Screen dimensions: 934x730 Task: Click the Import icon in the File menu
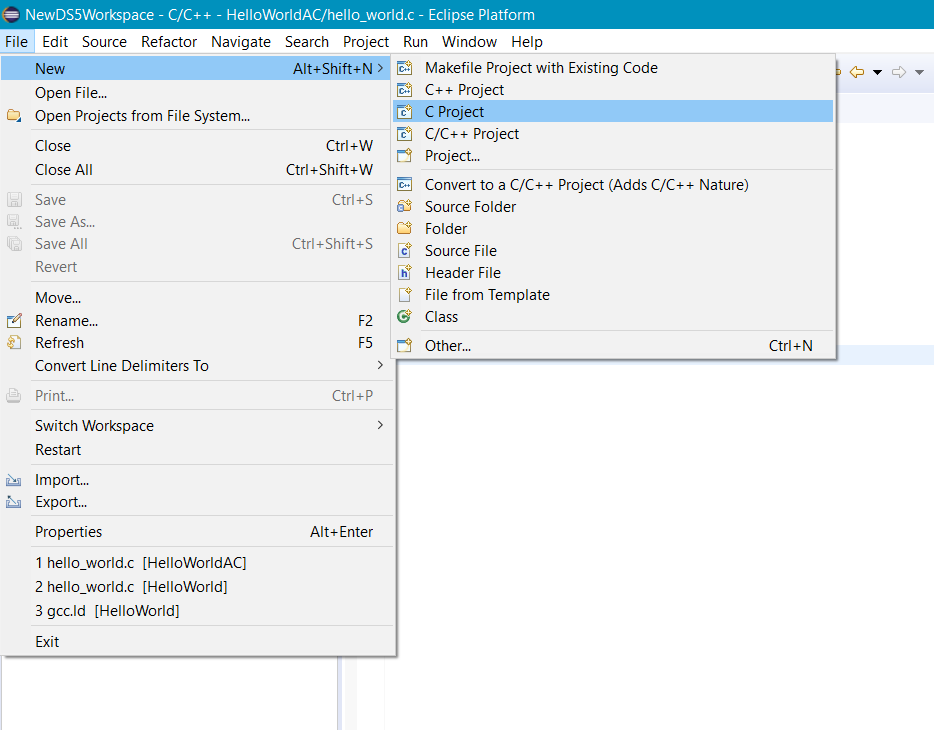[x=14, y=479]
